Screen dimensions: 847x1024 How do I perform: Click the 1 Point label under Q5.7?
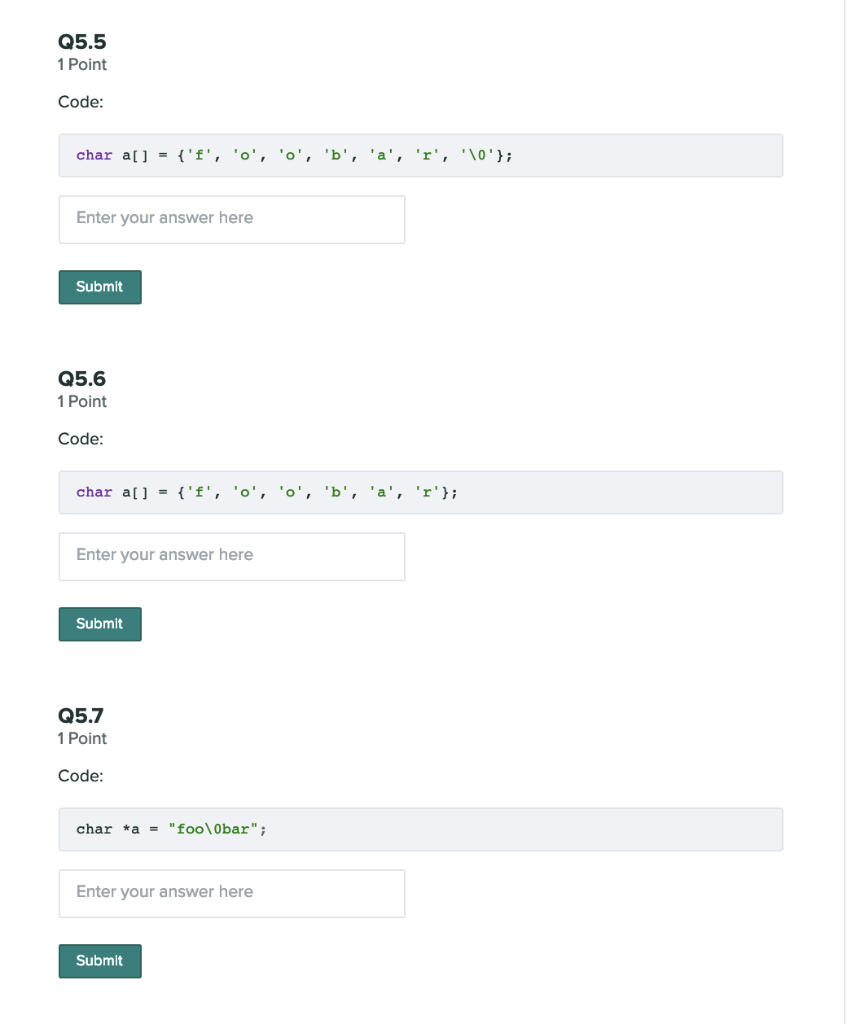click(x=81, y=738)
